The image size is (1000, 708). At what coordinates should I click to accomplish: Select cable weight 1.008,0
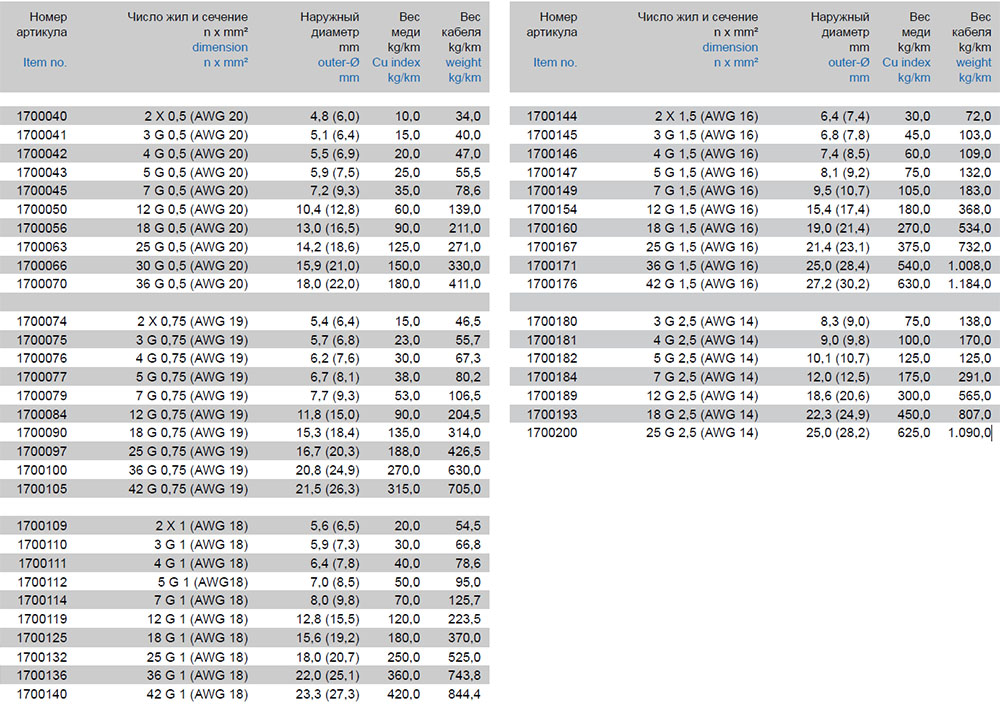click(969, 265)
